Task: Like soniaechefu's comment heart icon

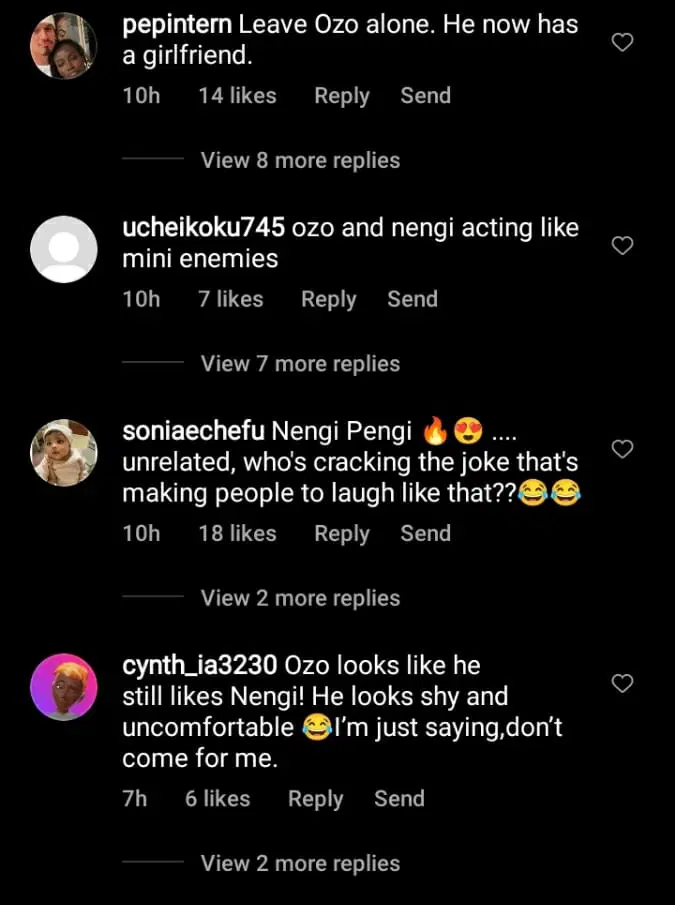Action: click(623, 449)
